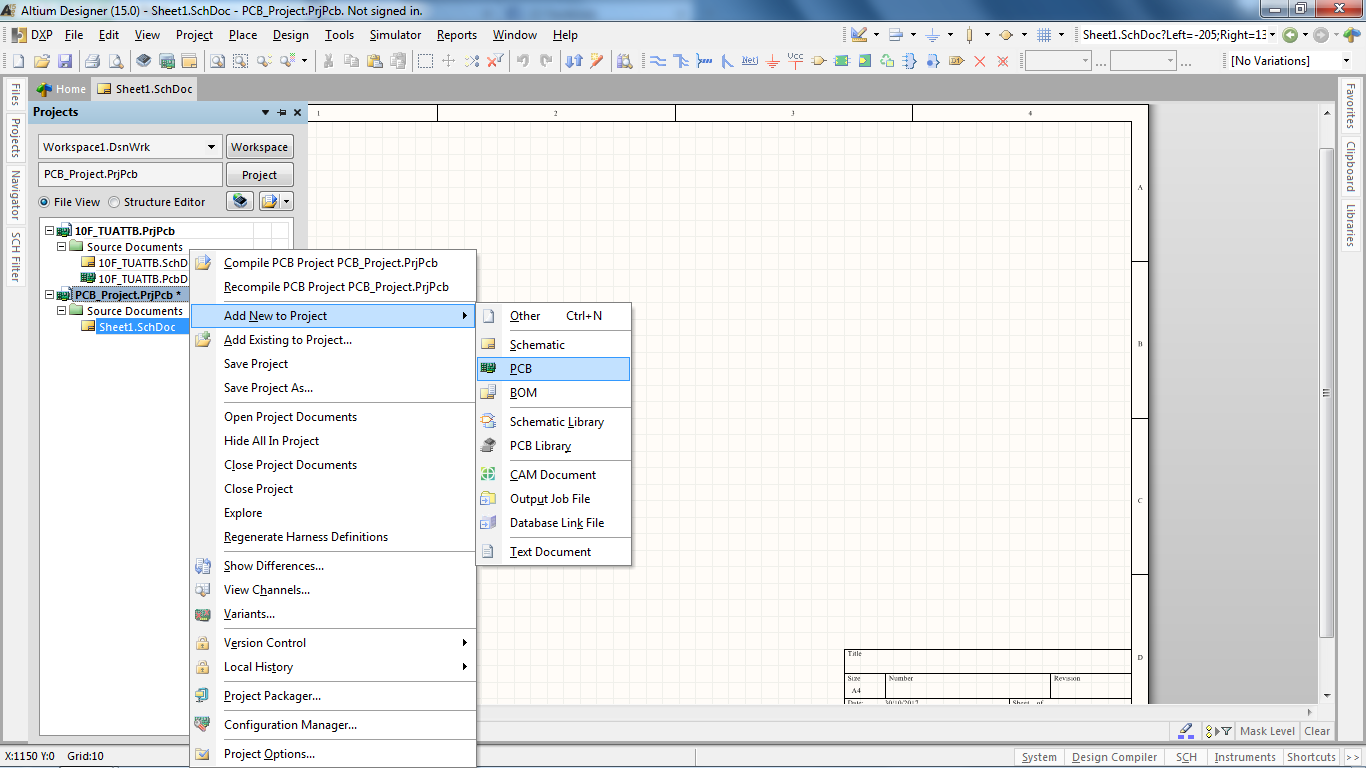Click the cross probe icon
The width and height of the screenshot is (1366, 768).
coord(597,61)
